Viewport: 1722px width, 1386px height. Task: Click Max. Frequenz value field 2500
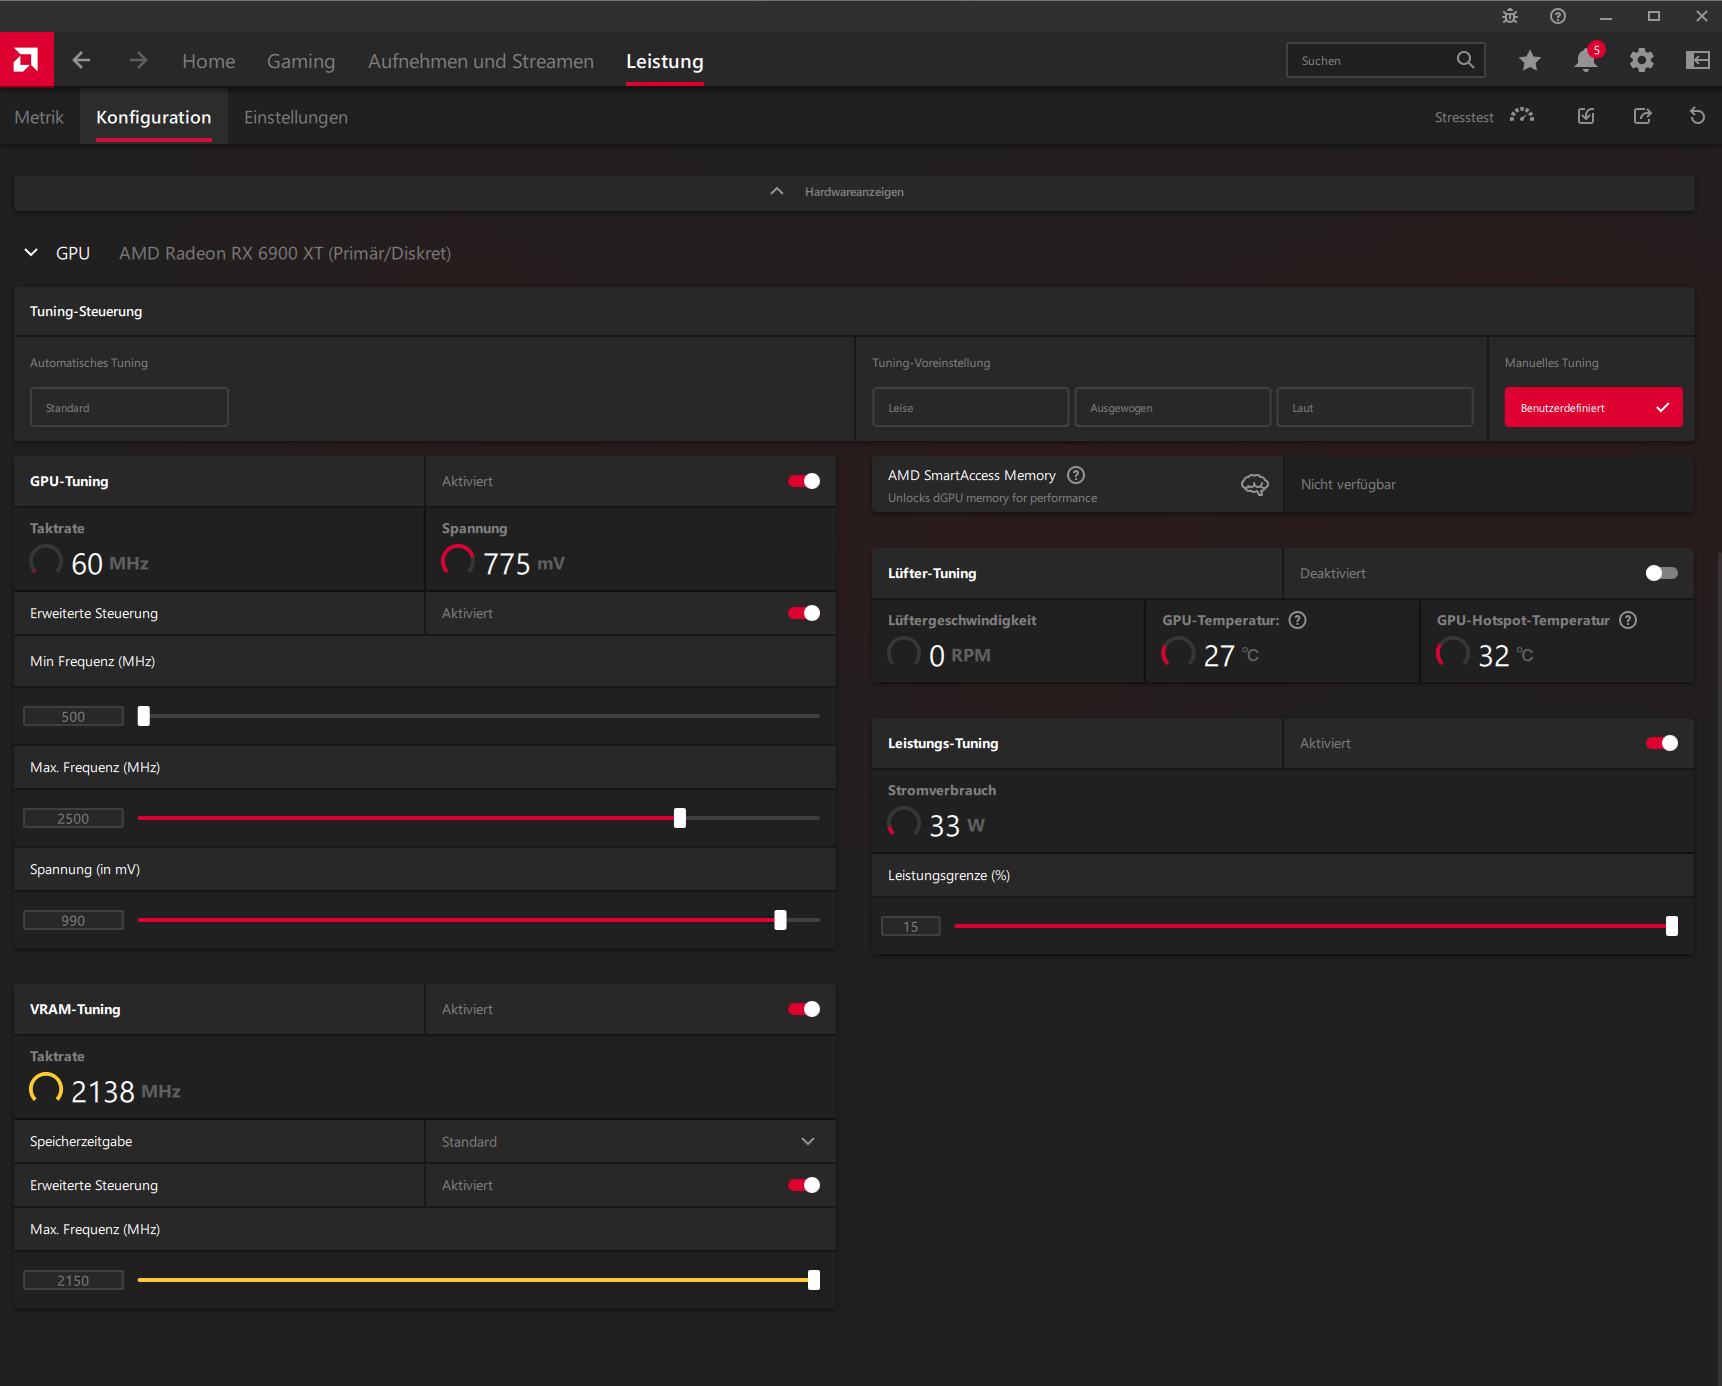(73, 818)
